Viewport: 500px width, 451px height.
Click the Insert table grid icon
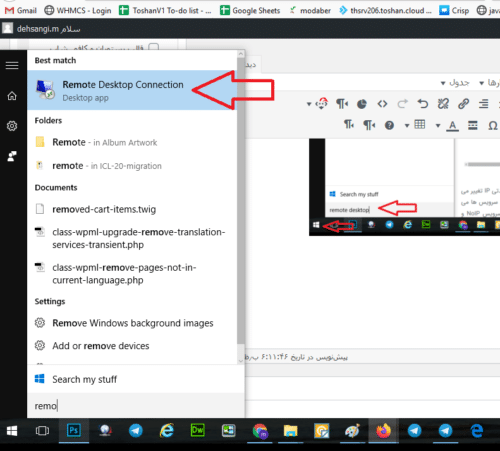point(420,125)
